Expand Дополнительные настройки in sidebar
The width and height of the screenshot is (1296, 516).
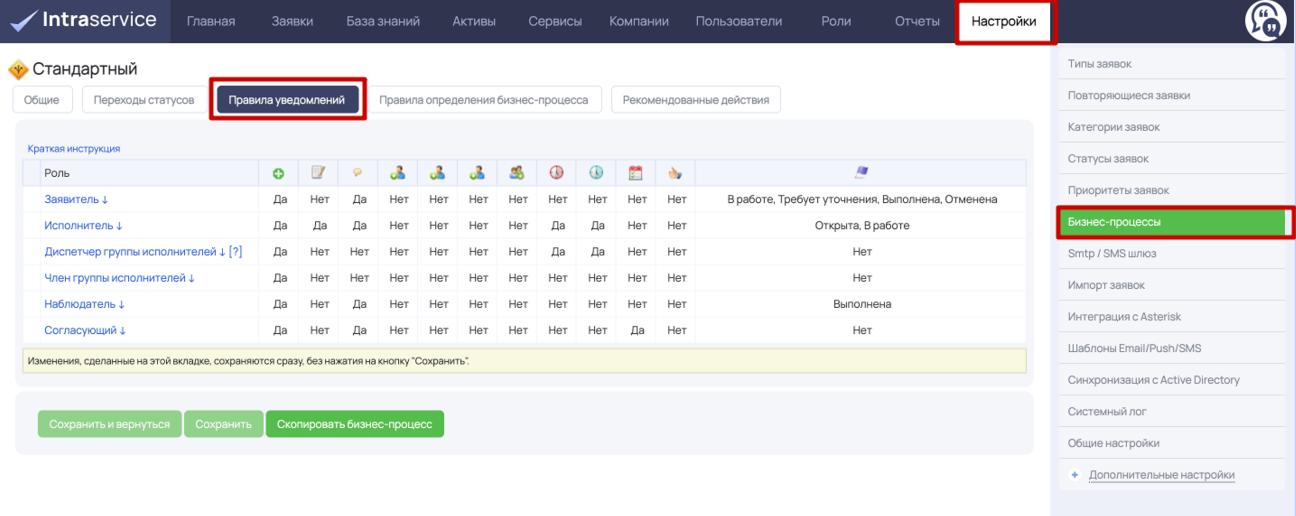coord(1161,475)
